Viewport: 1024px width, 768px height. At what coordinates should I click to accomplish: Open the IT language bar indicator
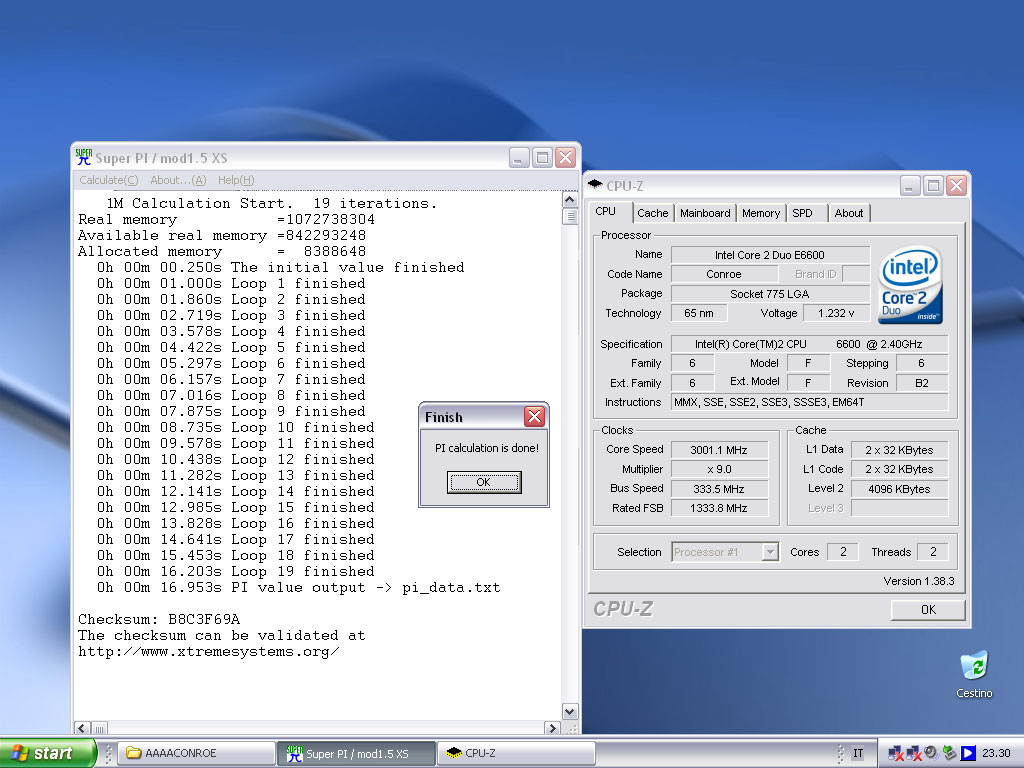[x=858, y=753]
